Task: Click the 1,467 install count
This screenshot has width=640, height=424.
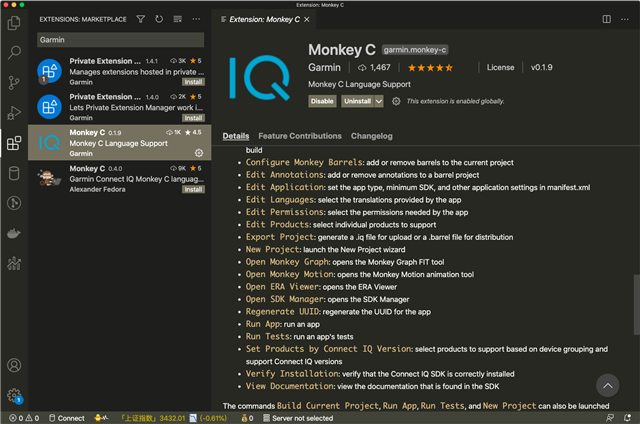Action: (374, 68)
